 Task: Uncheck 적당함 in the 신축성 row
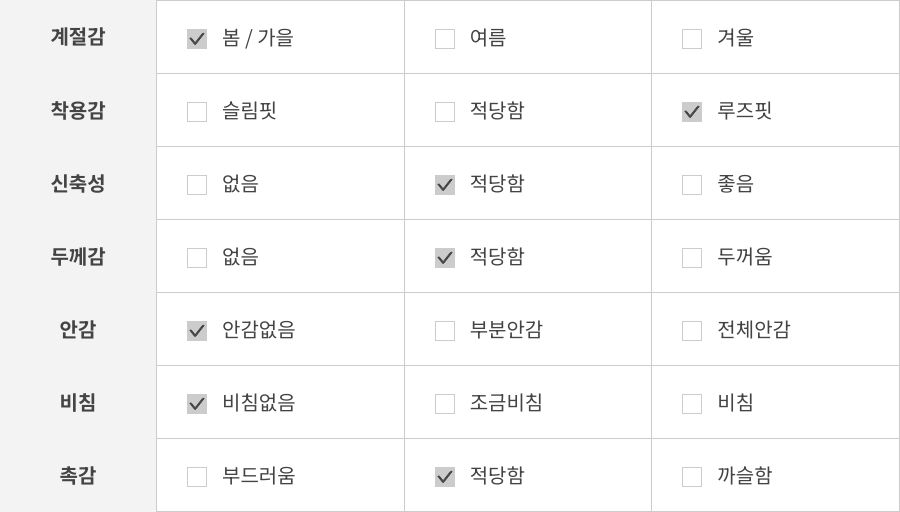(x=445, y=185)
